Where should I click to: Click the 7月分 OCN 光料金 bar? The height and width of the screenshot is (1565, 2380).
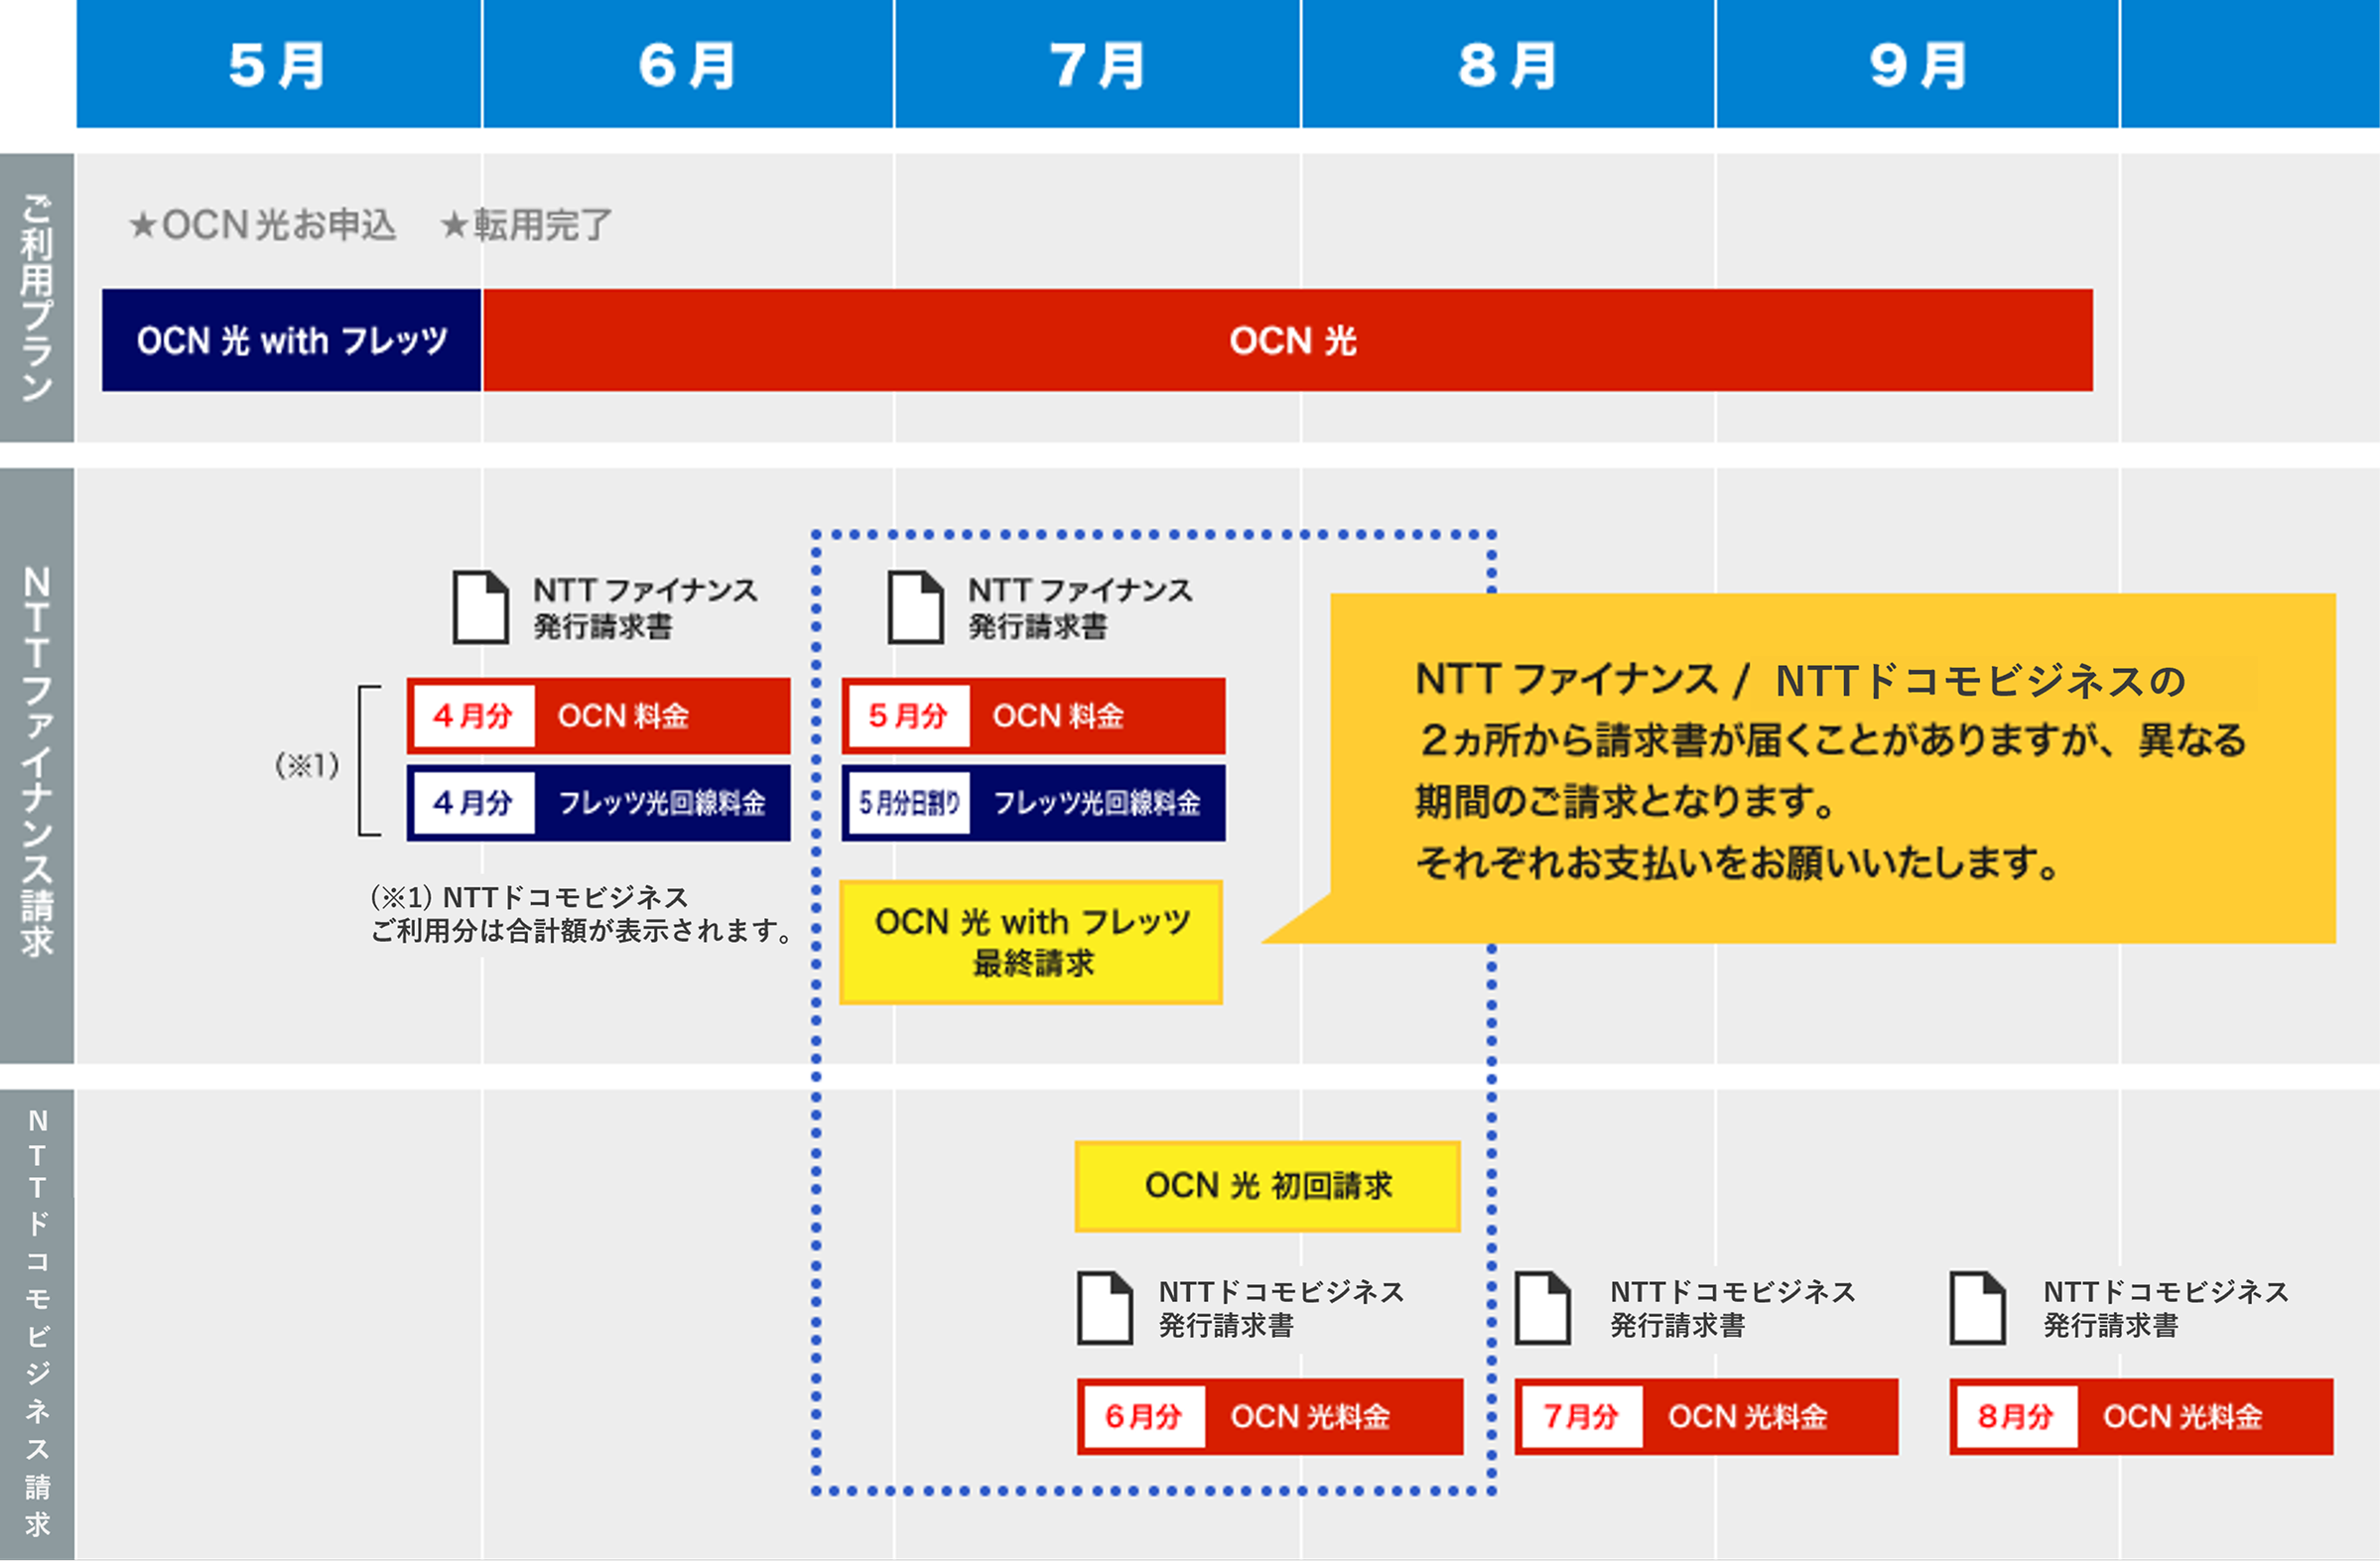pyautogui.click(x=1706, y=1417)
